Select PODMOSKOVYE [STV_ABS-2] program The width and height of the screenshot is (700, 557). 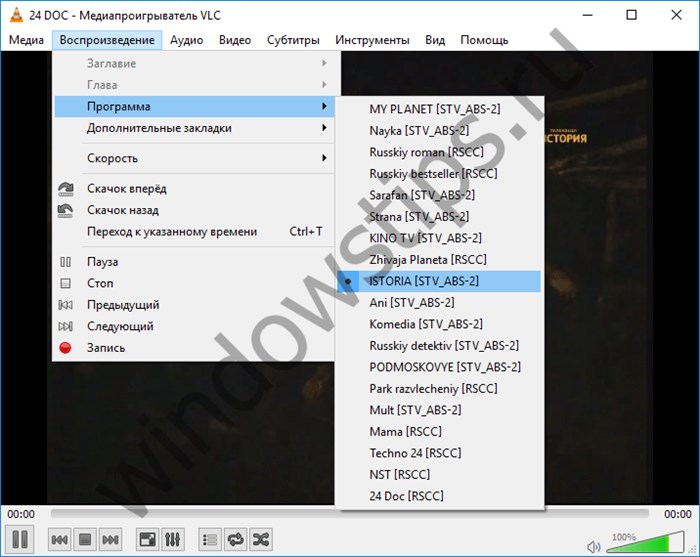pos(439,367)
